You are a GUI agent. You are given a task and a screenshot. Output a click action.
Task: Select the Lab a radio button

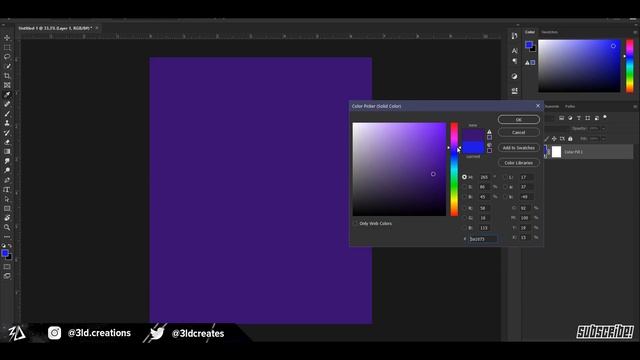pos(505,187)
